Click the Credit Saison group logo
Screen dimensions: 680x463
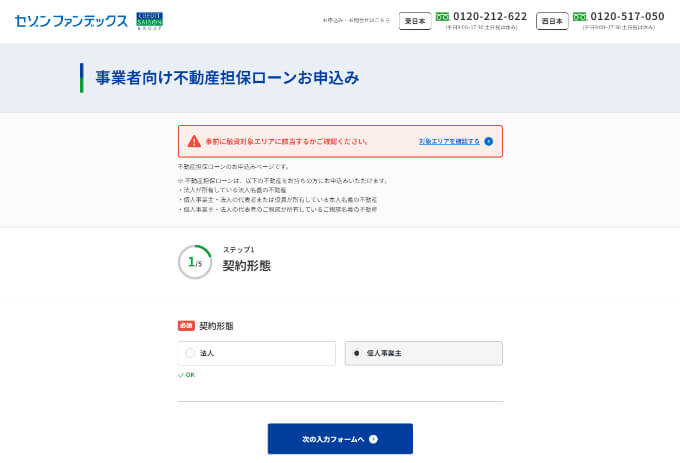point(150,20)
